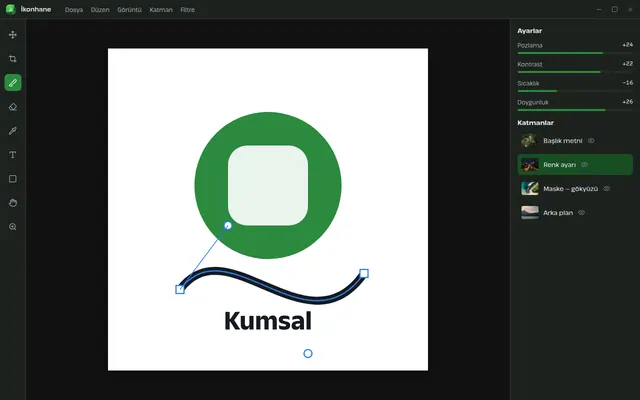This screenshot has width=640, height=400.
Task: Select the Arka plan layer thumbnail
Action: (x=530, y=212)
